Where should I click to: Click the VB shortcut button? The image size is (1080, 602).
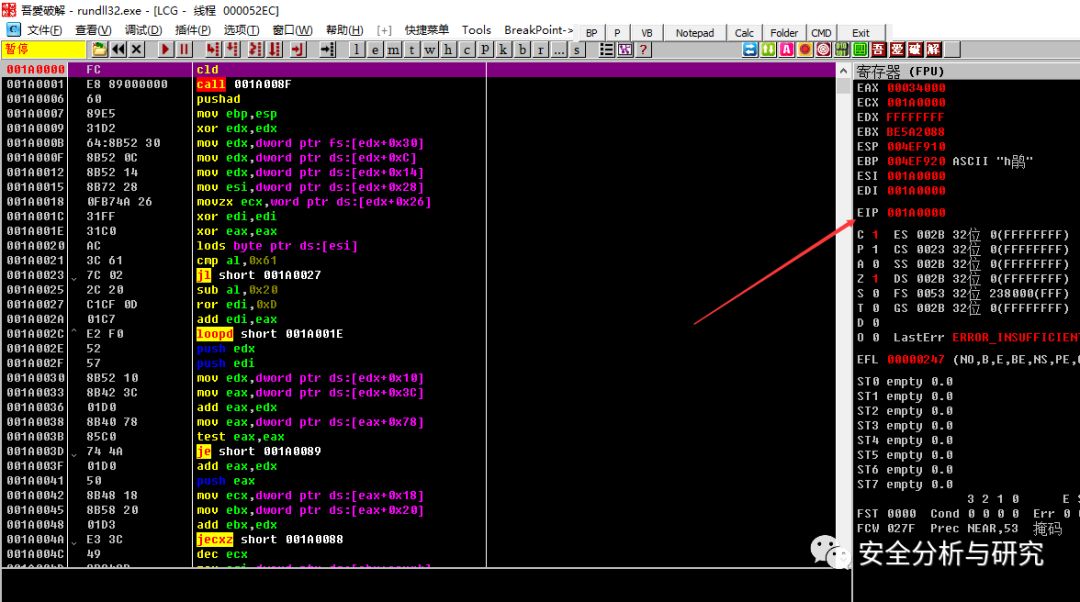[x=646, y=33]
